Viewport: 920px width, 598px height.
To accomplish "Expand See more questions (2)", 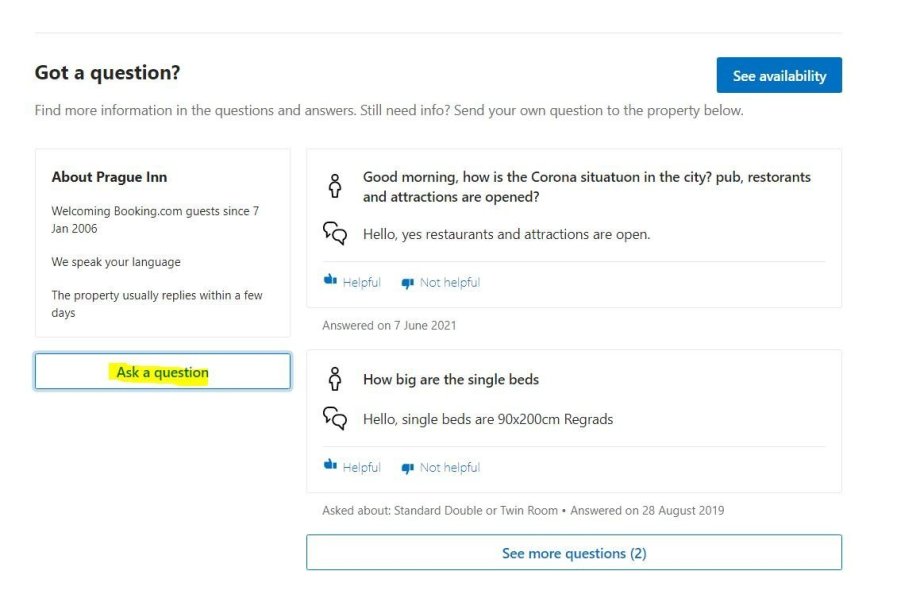I will coord(573,553).
